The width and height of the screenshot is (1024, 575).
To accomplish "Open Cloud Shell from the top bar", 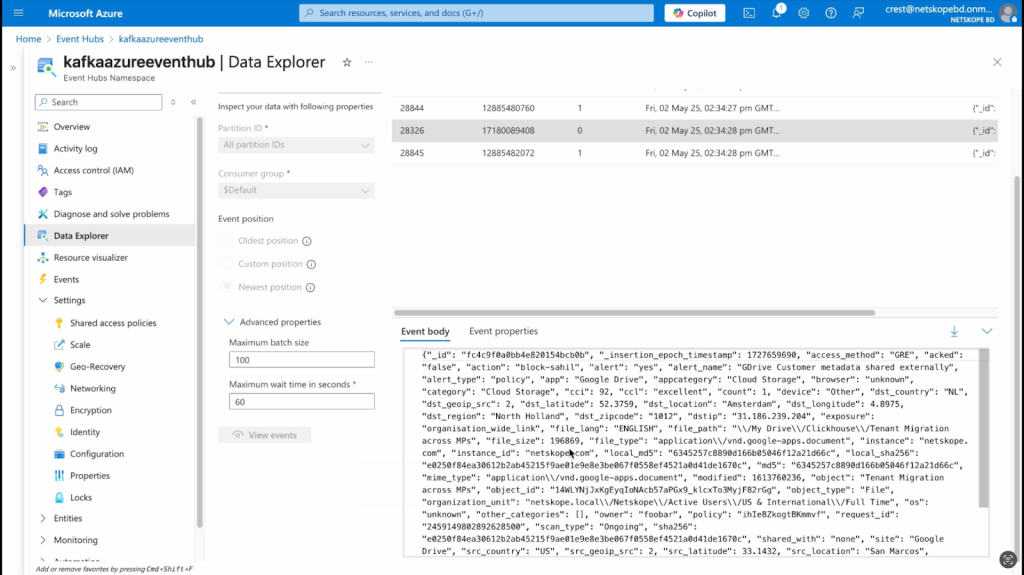I will (x=749, y=13).
